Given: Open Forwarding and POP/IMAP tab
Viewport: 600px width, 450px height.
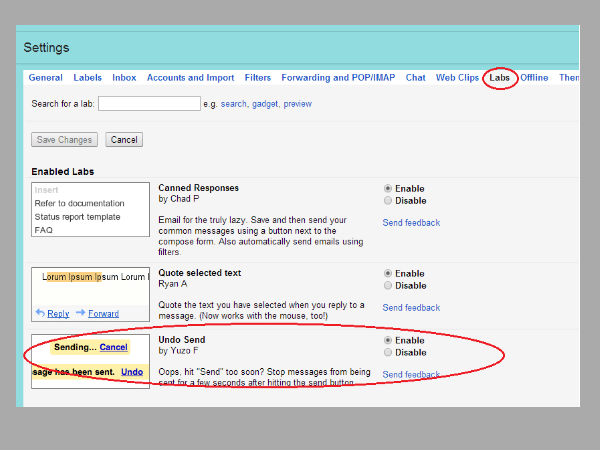Looking at the screenshot, I should click(x=340, y=78).
